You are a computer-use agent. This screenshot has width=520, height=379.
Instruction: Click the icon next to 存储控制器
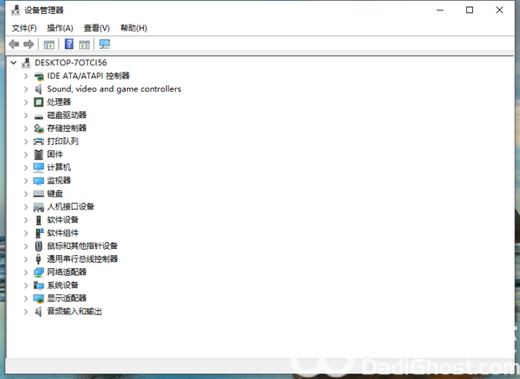(x=39, y=128)
